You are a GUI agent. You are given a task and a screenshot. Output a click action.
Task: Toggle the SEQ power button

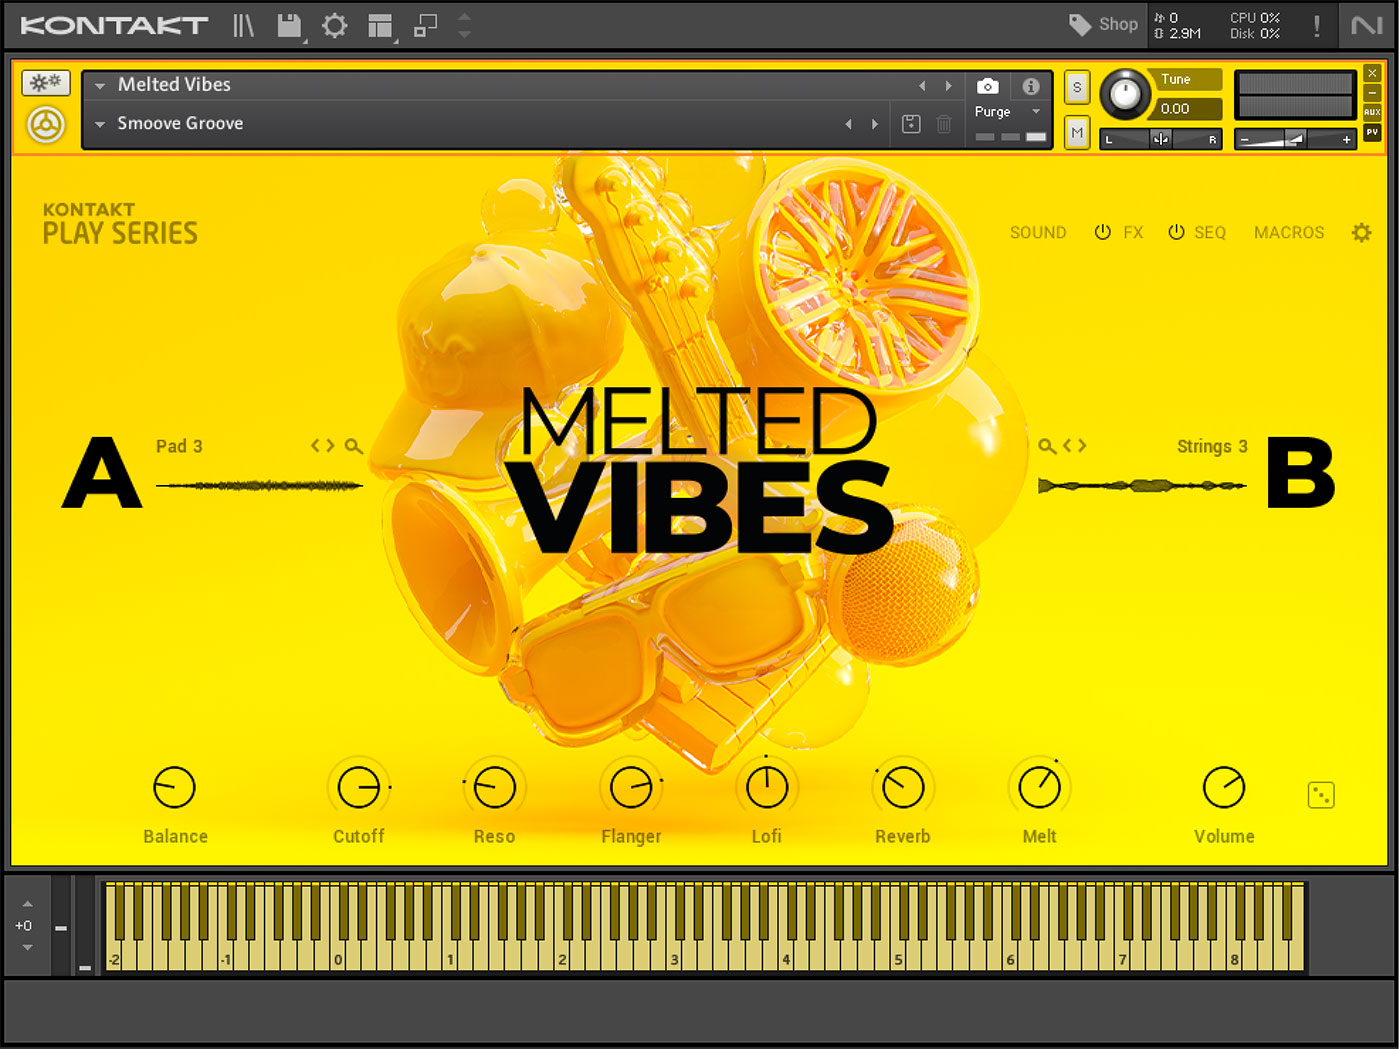tap(1177, 232)
